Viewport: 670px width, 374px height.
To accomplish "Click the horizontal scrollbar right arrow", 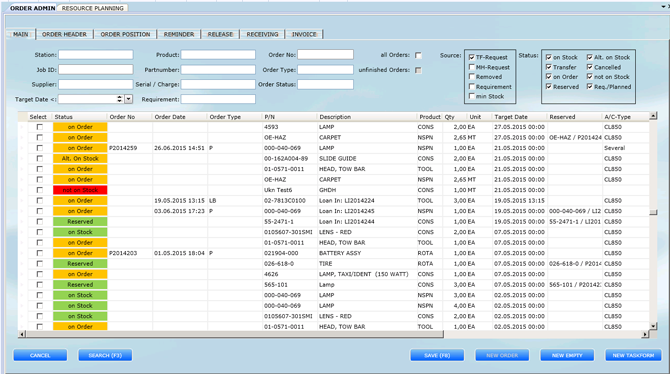I will click(645, 334).
